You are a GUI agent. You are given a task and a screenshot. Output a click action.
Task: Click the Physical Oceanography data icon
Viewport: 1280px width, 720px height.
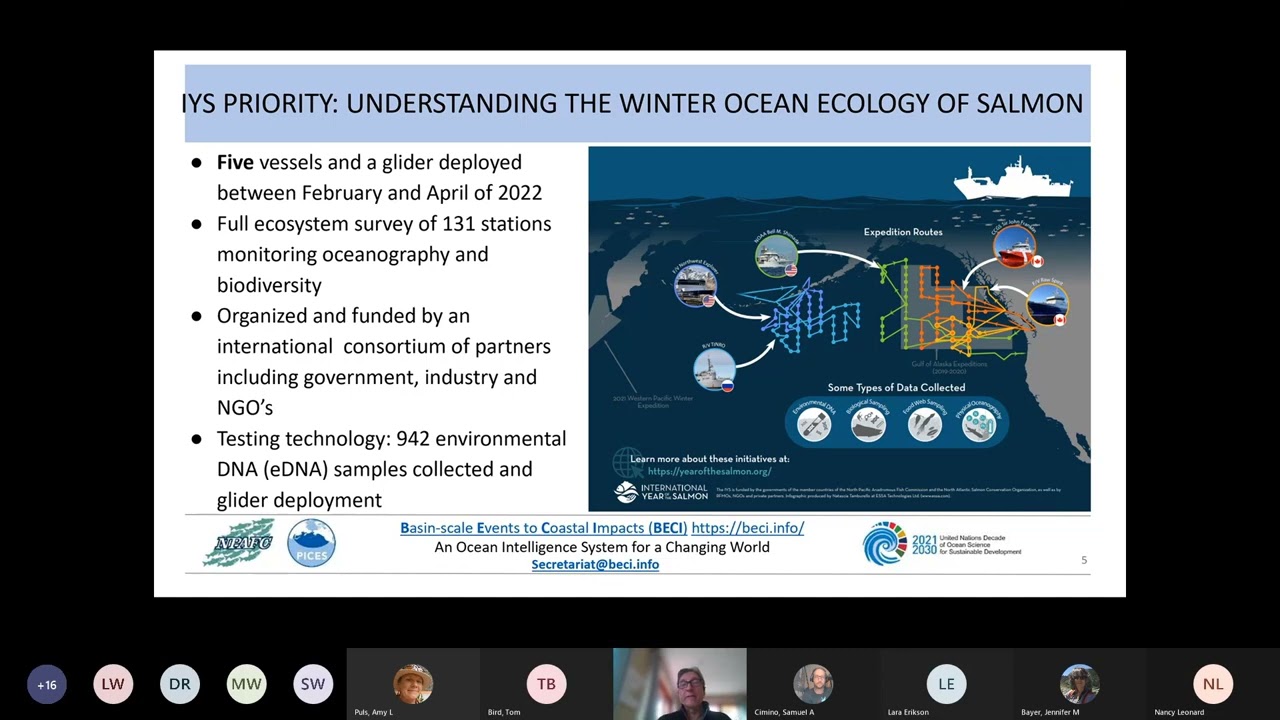[x=979, y=425]
